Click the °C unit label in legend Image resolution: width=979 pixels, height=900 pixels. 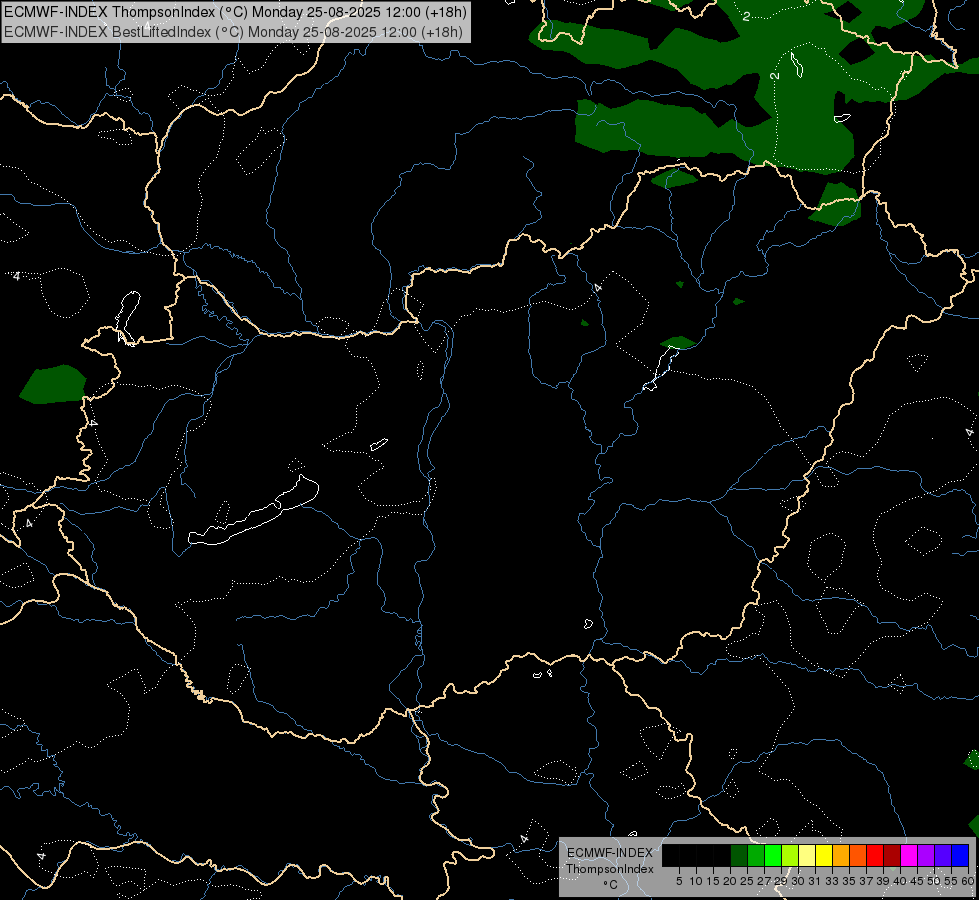tap(611, 885)
